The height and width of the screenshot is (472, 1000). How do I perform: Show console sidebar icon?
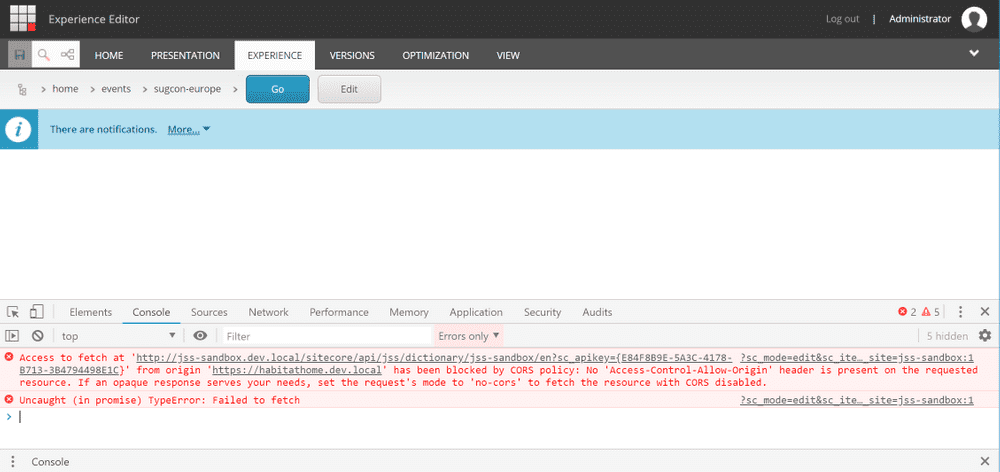pyautogui.click(x=13, y=336)
